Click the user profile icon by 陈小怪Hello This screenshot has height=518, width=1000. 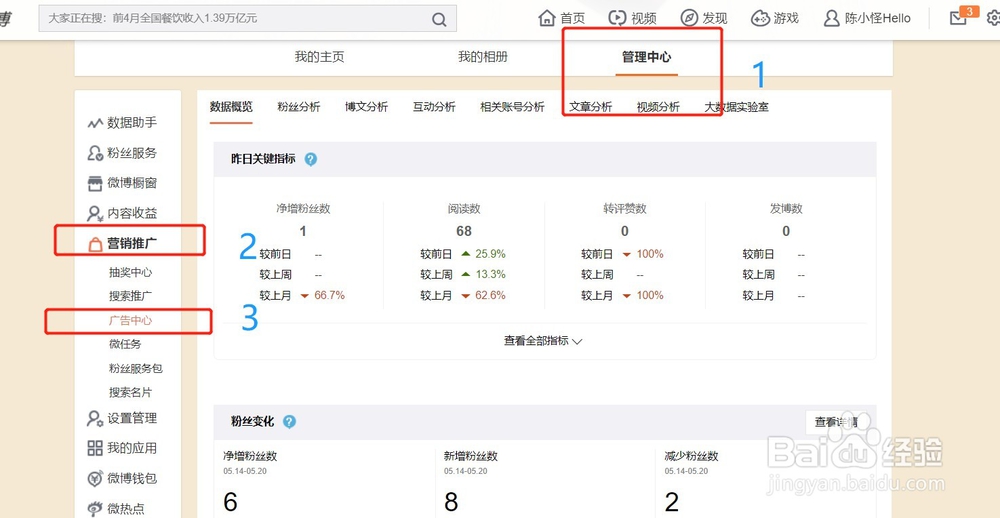831,18
